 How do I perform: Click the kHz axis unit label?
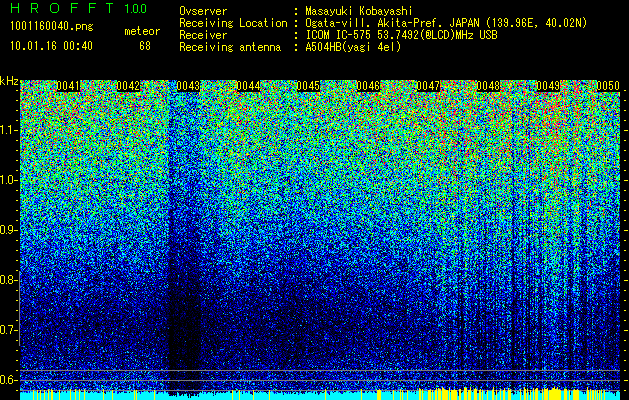9,81
